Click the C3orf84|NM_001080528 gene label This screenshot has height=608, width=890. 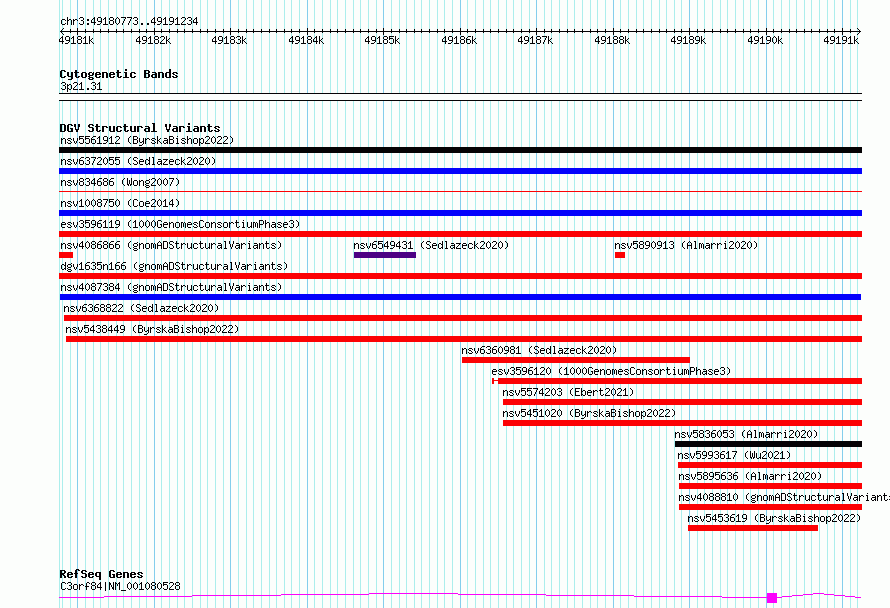120,586
